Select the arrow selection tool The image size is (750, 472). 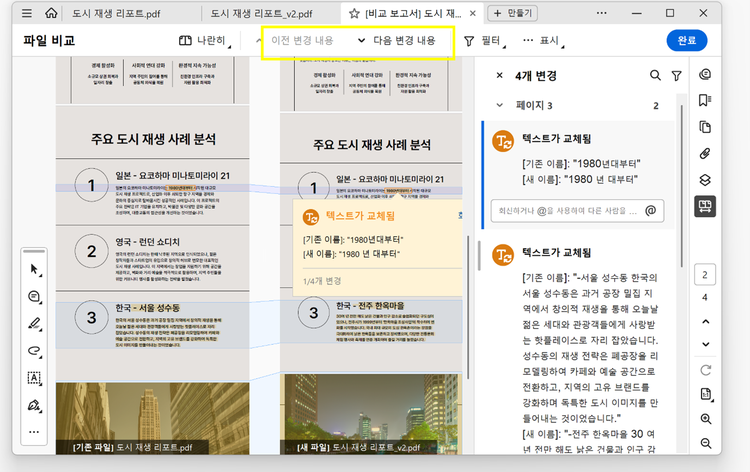34,269
